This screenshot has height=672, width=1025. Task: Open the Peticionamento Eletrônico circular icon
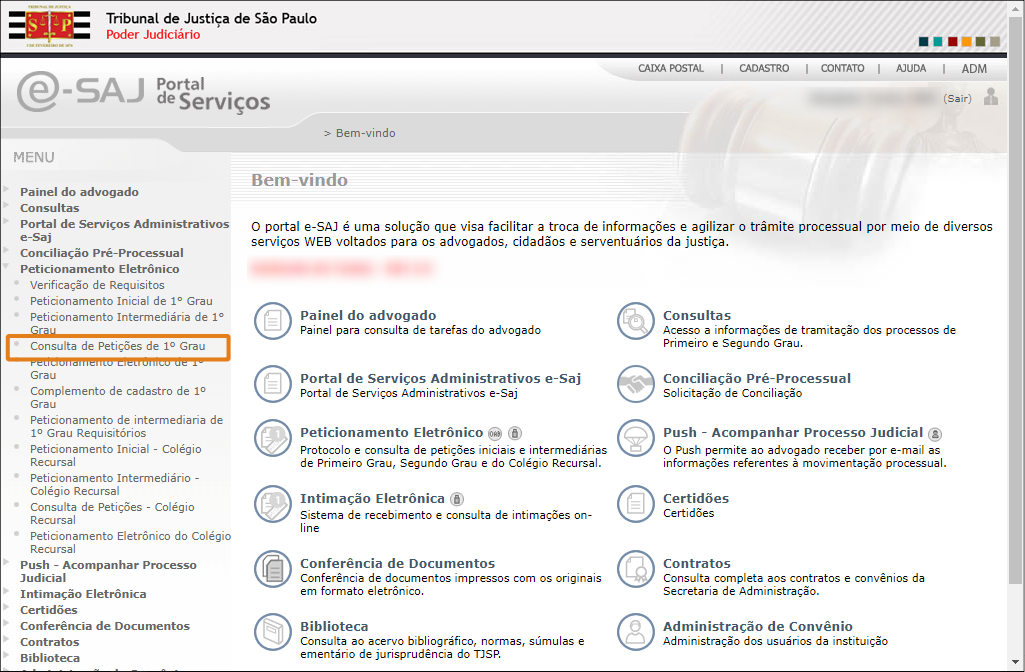pyautogui.click(x=273, y=438)
